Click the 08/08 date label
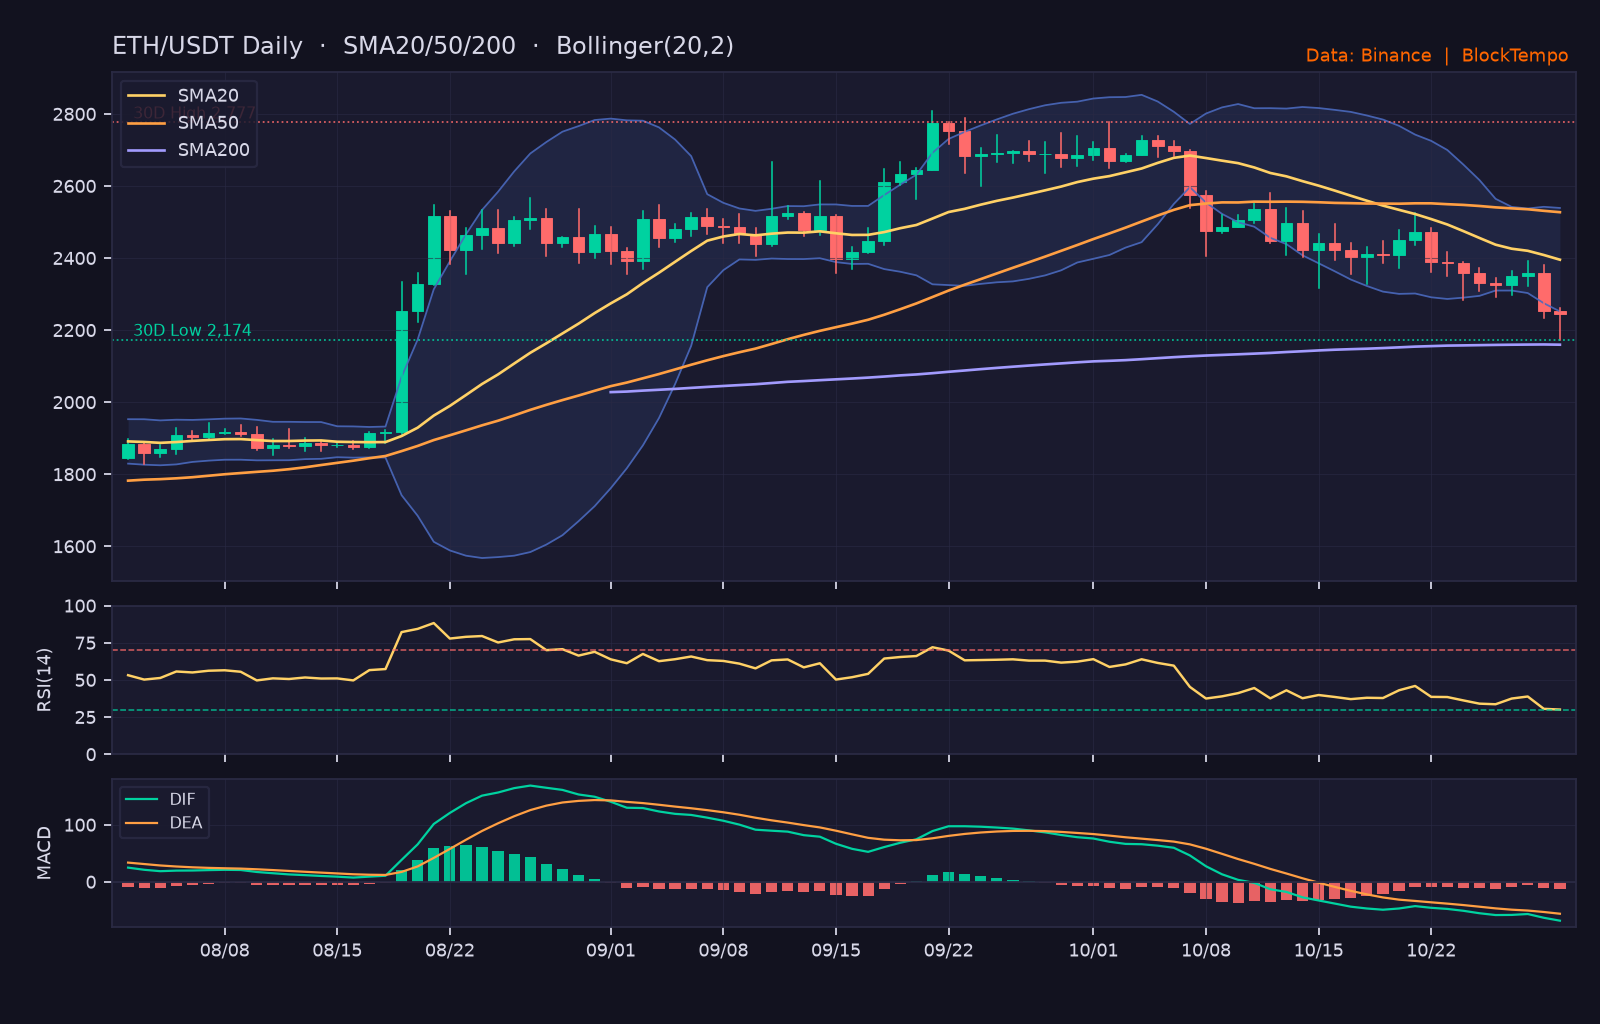The height and width of the screenshot is (1024, 1600). pyautogui.click(x=225, y=950)
